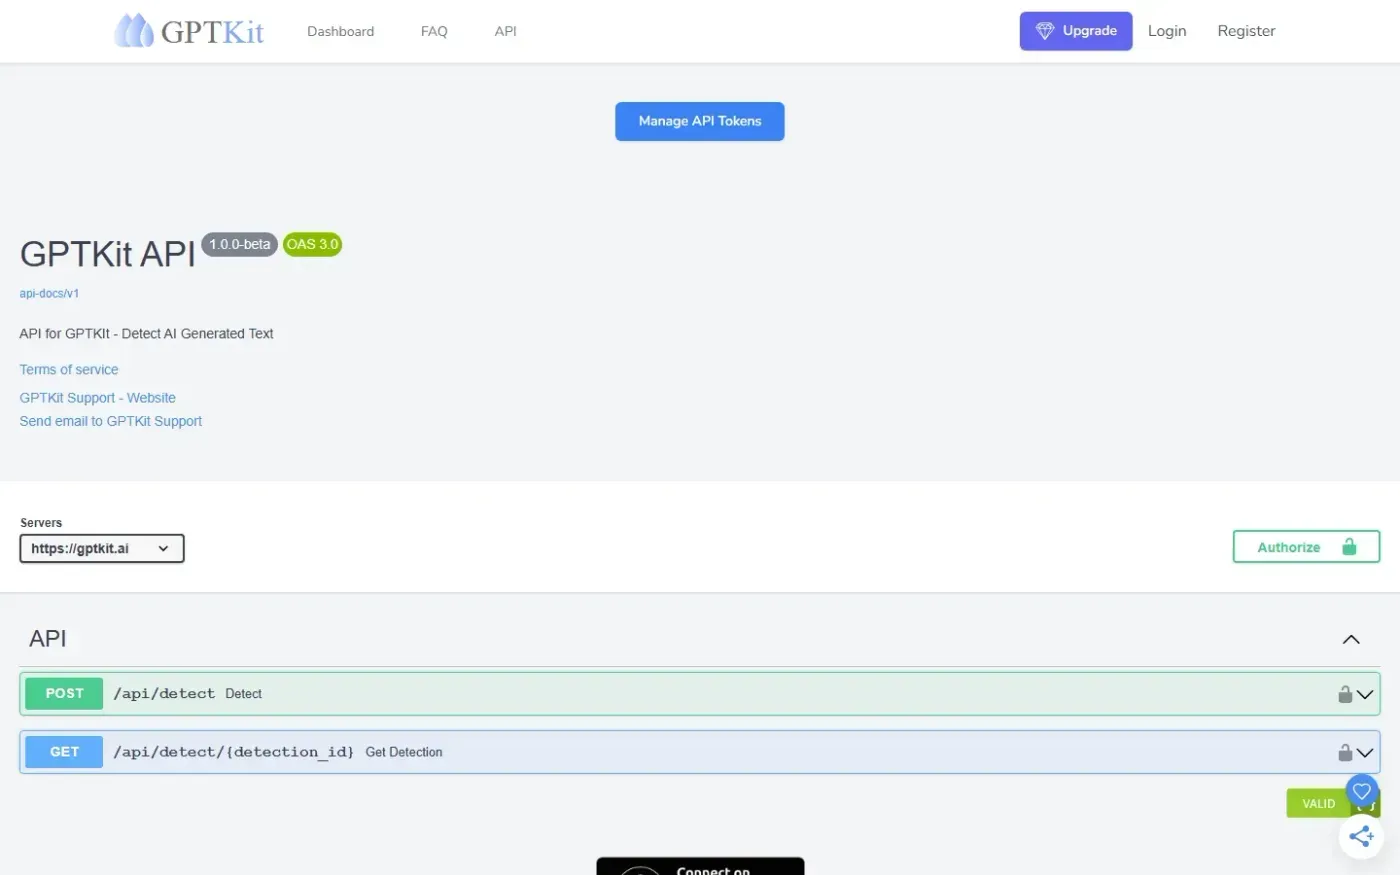
Task: Open Terms of service link
Action: 69,369
